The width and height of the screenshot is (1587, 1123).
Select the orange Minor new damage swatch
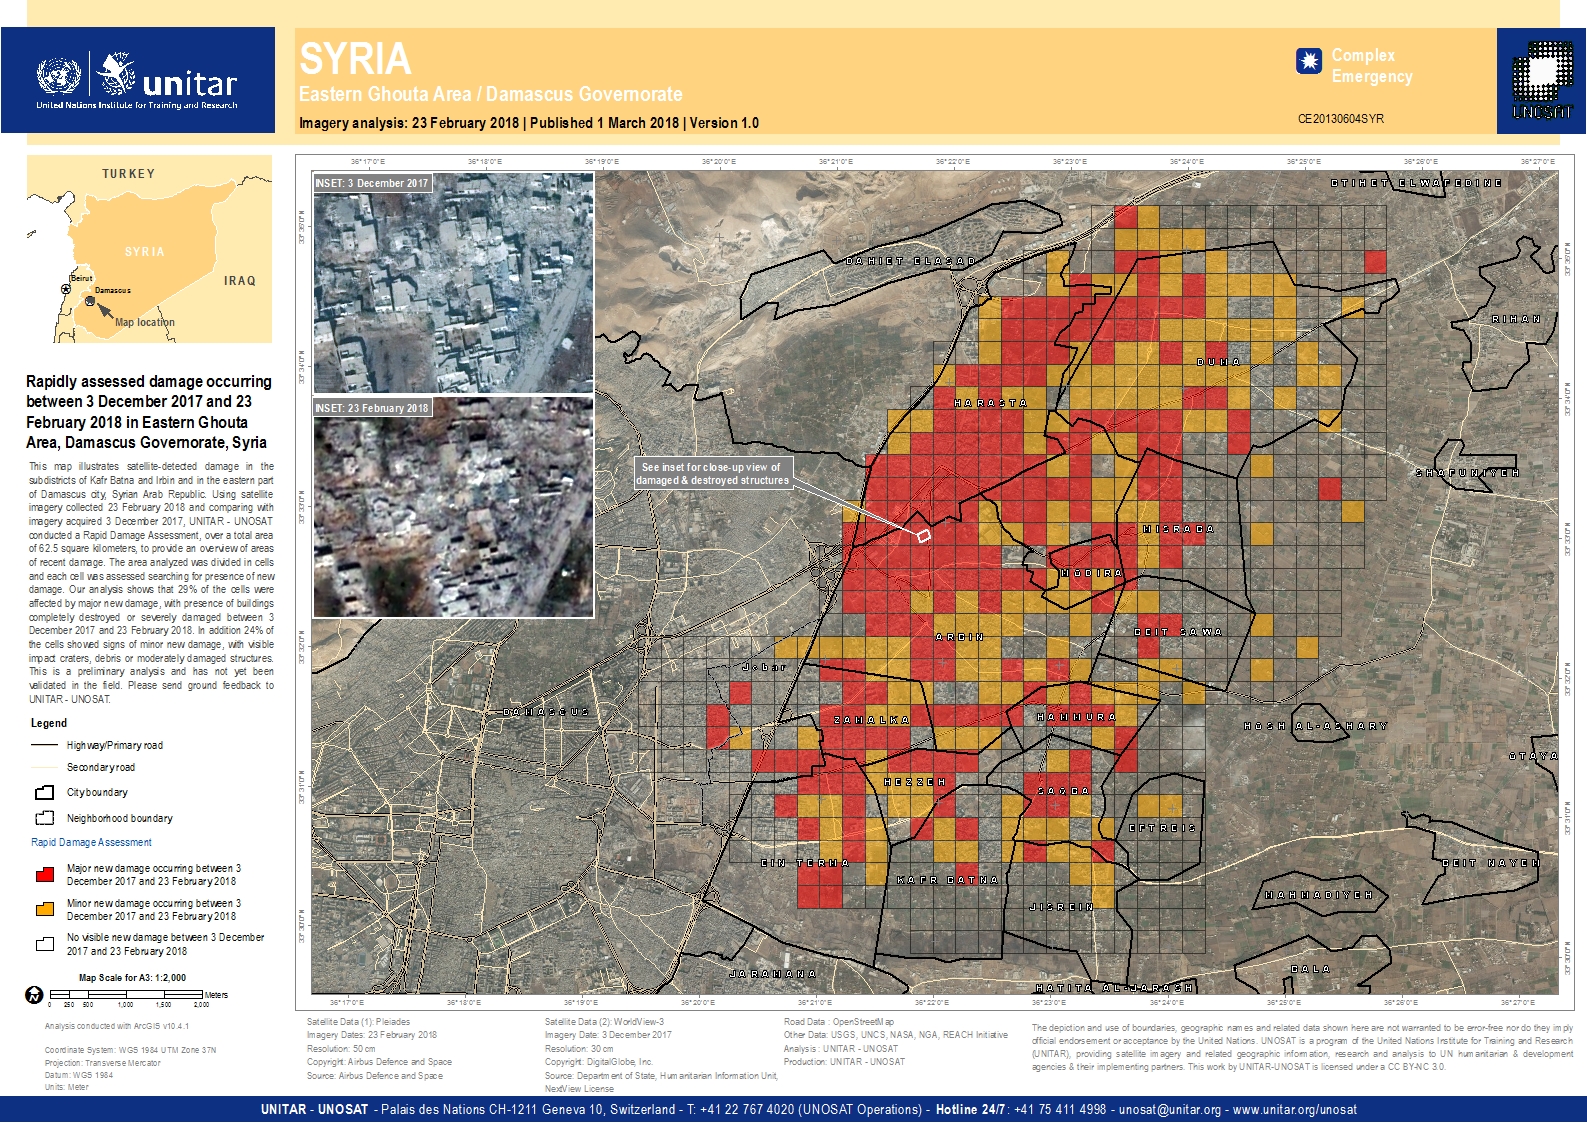pos(45,910)
